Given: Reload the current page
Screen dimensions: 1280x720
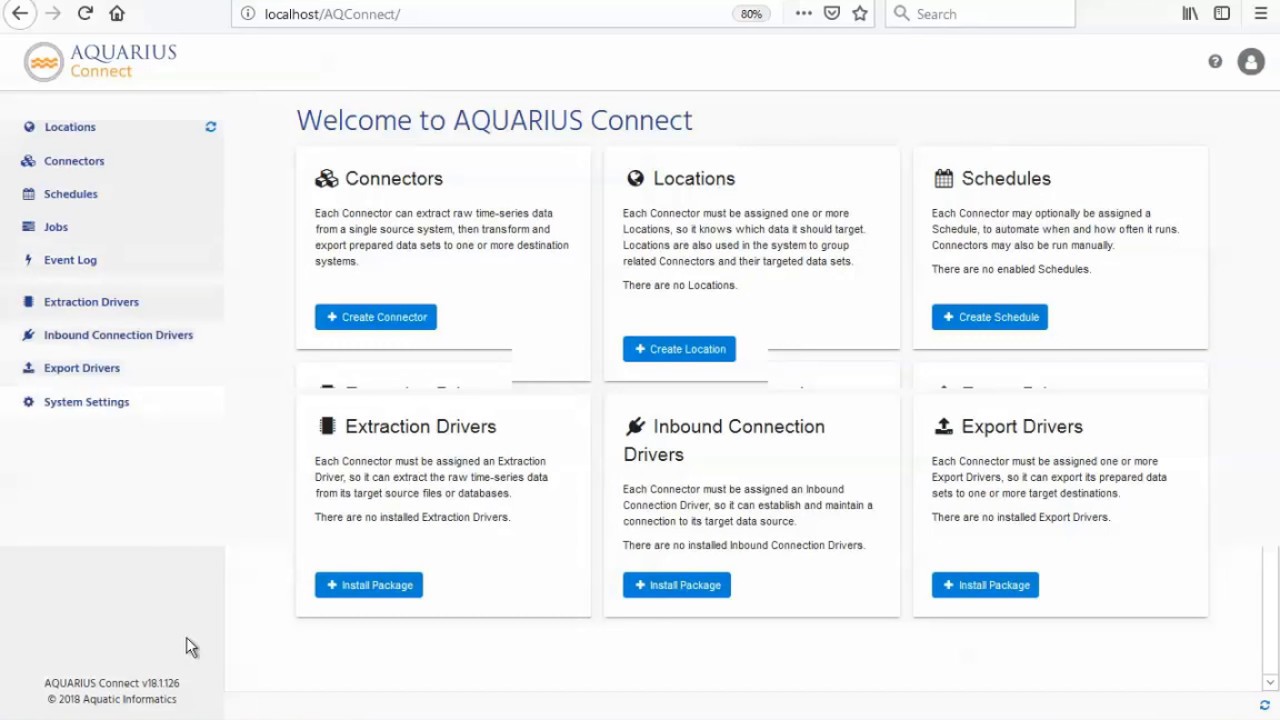Looking at the screenshot, I should click(x=85, y=14).
